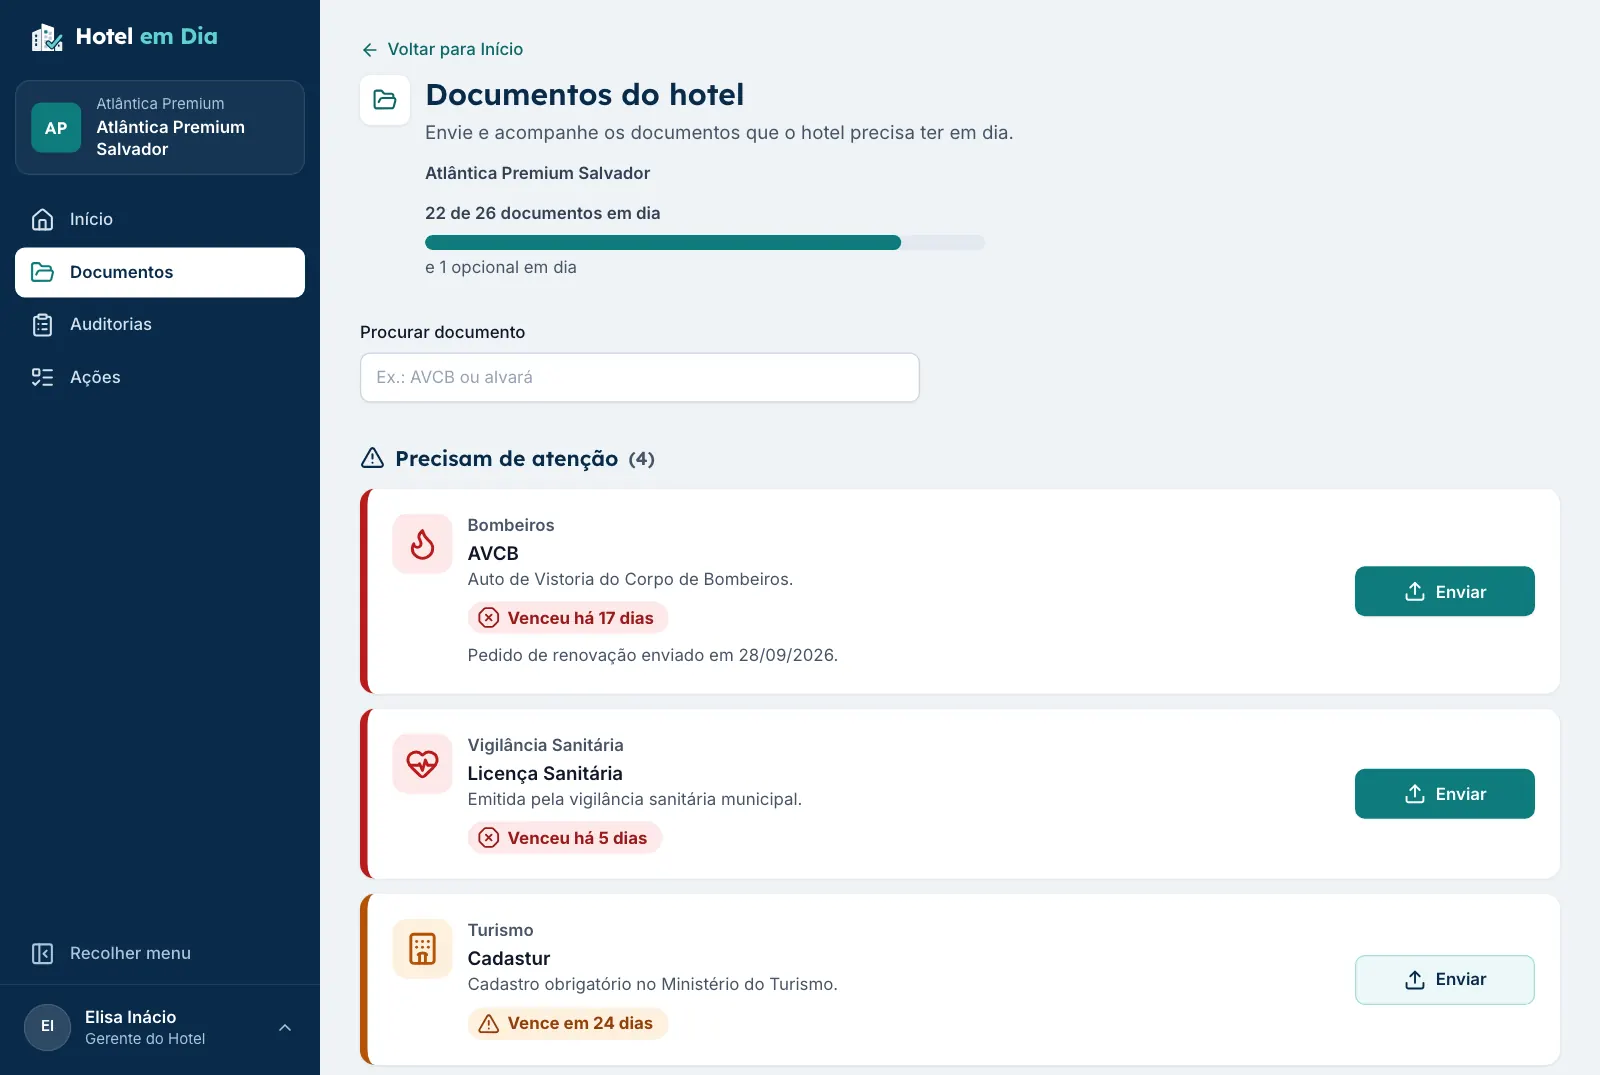Click the Voltar para Início link
The image size is (1600, 1075).
[x=442, y=50]
